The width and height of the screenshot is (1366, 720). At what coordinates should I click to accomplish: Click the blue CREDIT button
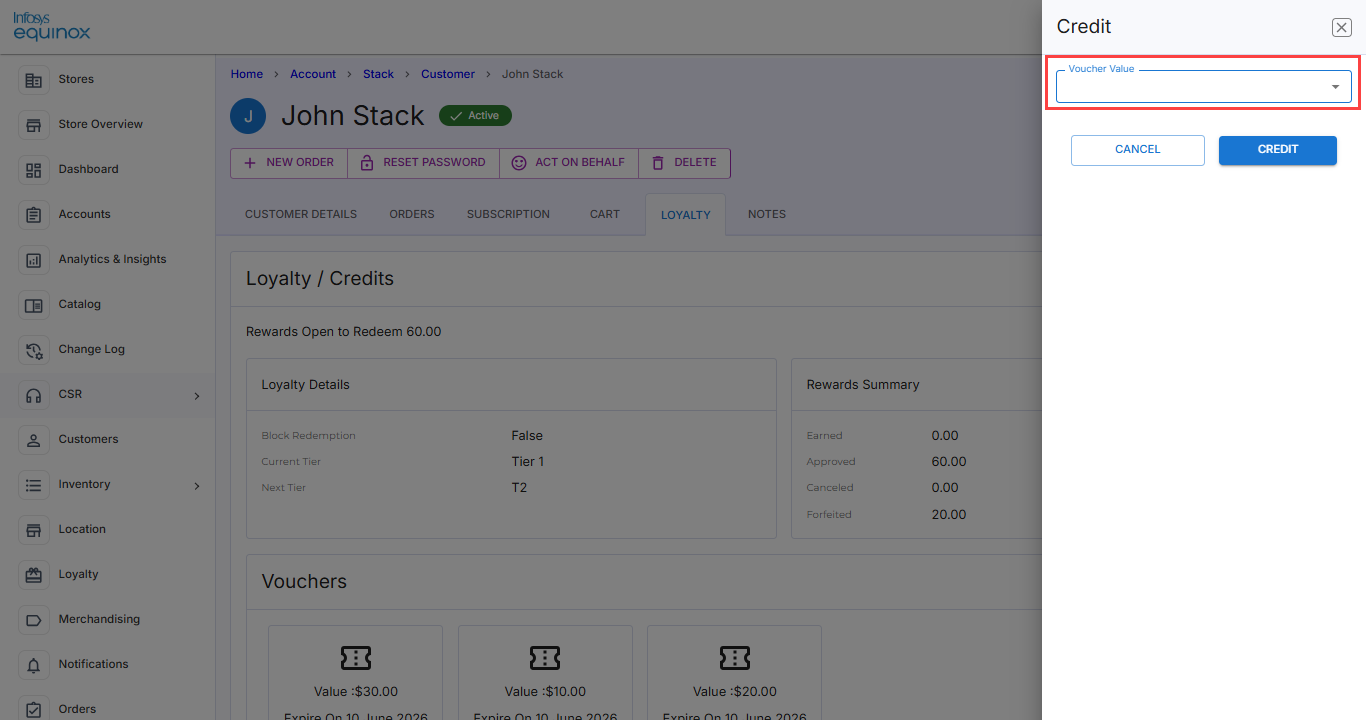point(1278,150)
